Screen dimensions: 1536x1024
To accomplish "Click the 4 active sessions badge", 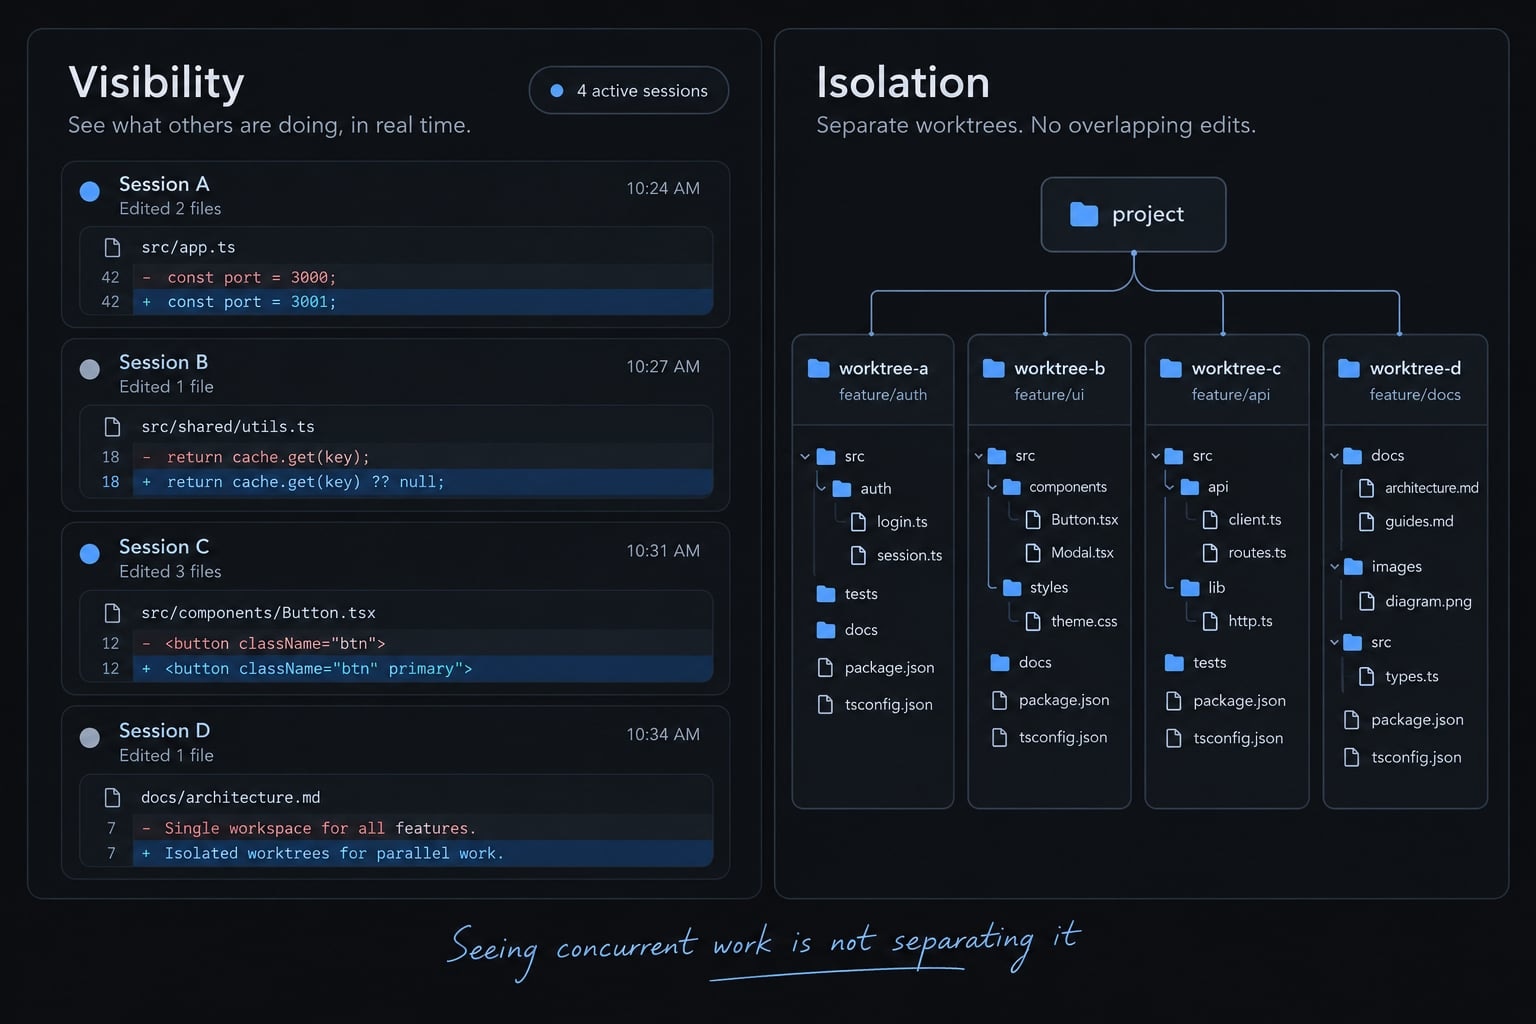I will click(x=629, y=90).
